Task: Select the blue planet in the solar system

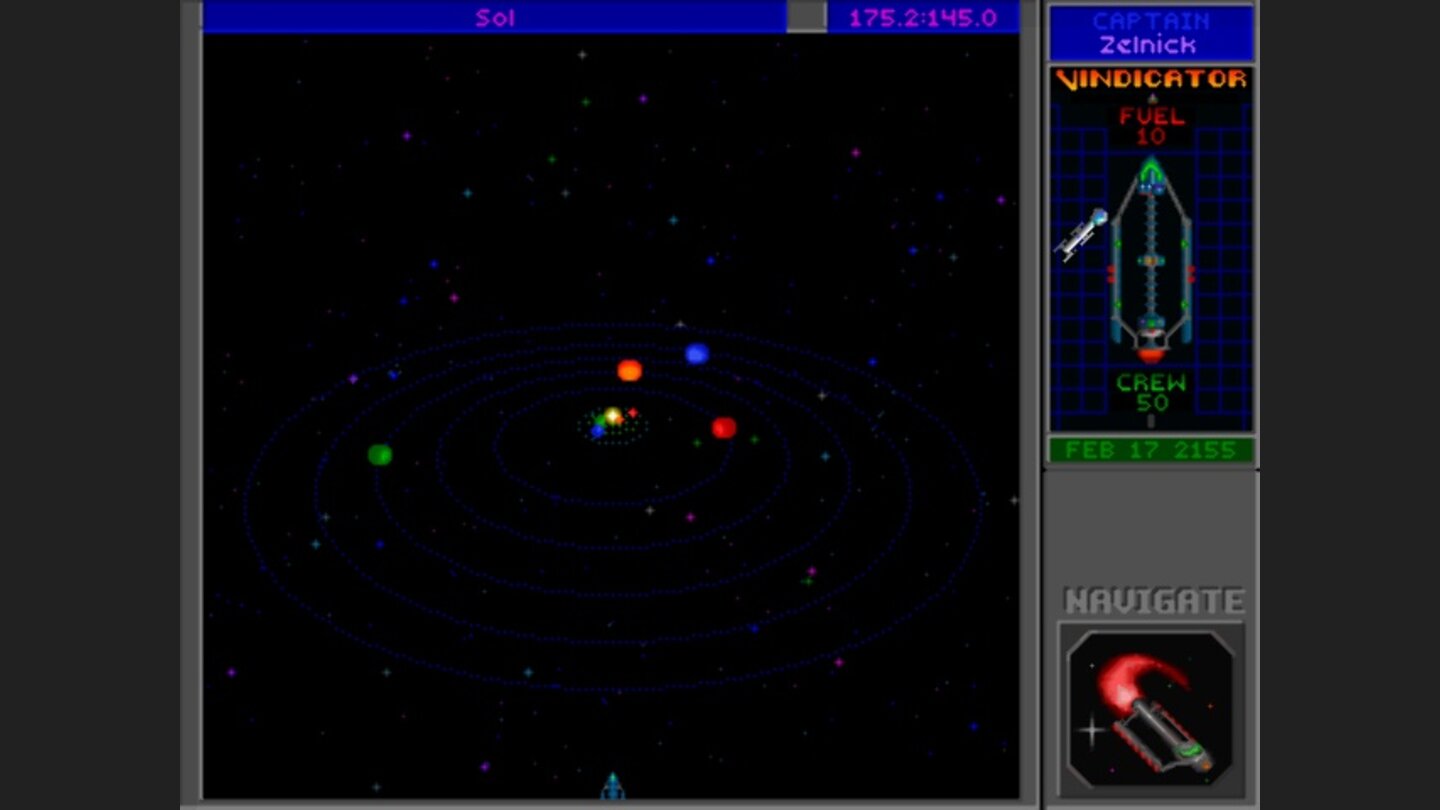Action: click(x=697, y=353)
